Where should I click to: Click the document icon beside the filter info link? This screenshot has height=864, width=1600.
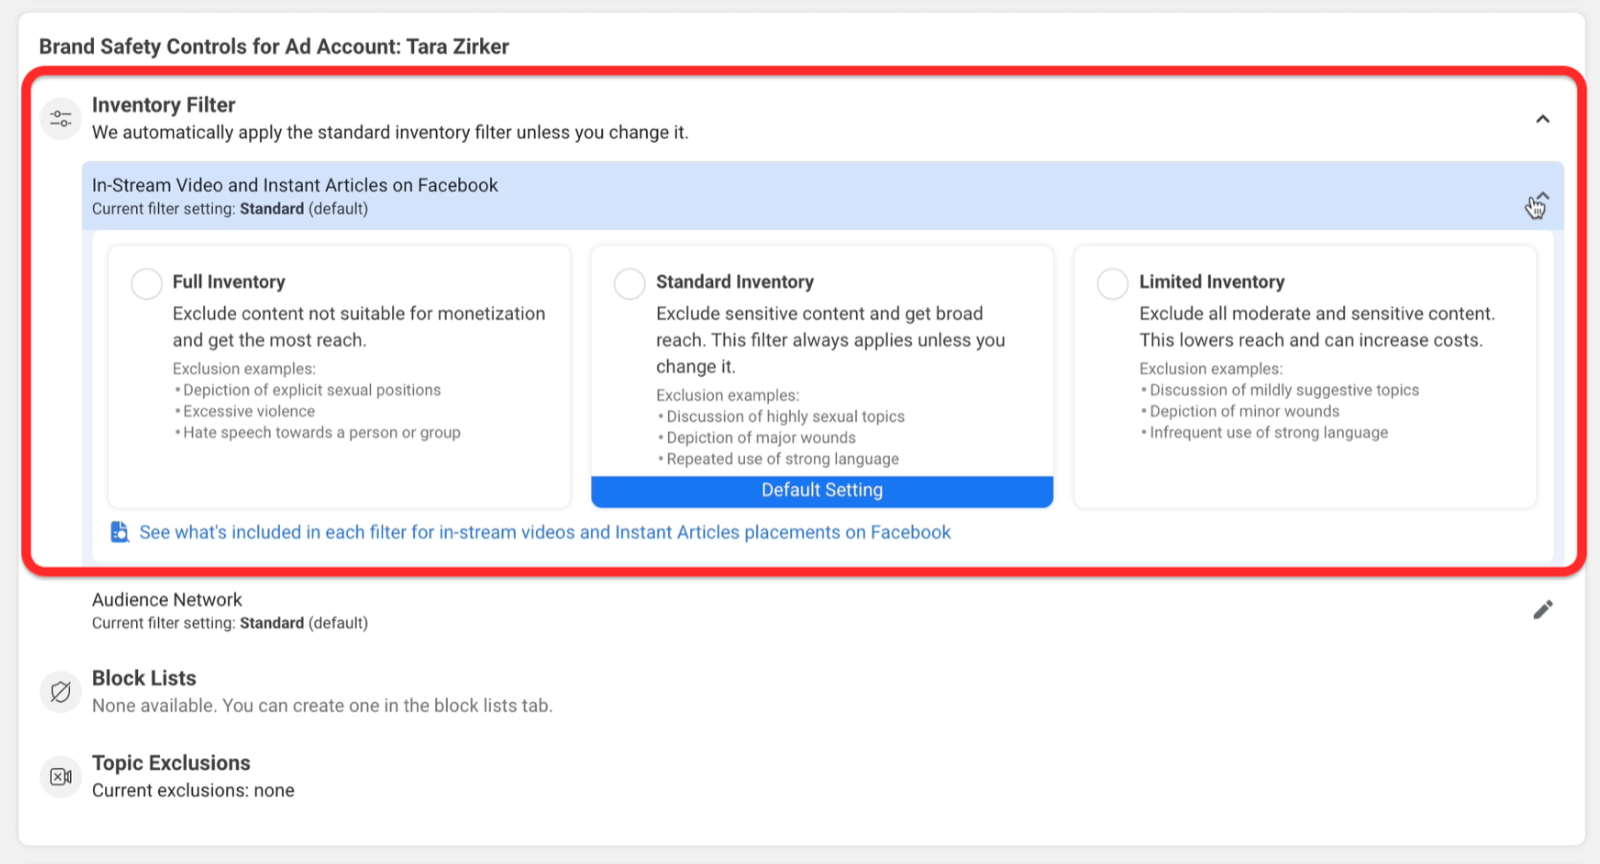point(119,532)
